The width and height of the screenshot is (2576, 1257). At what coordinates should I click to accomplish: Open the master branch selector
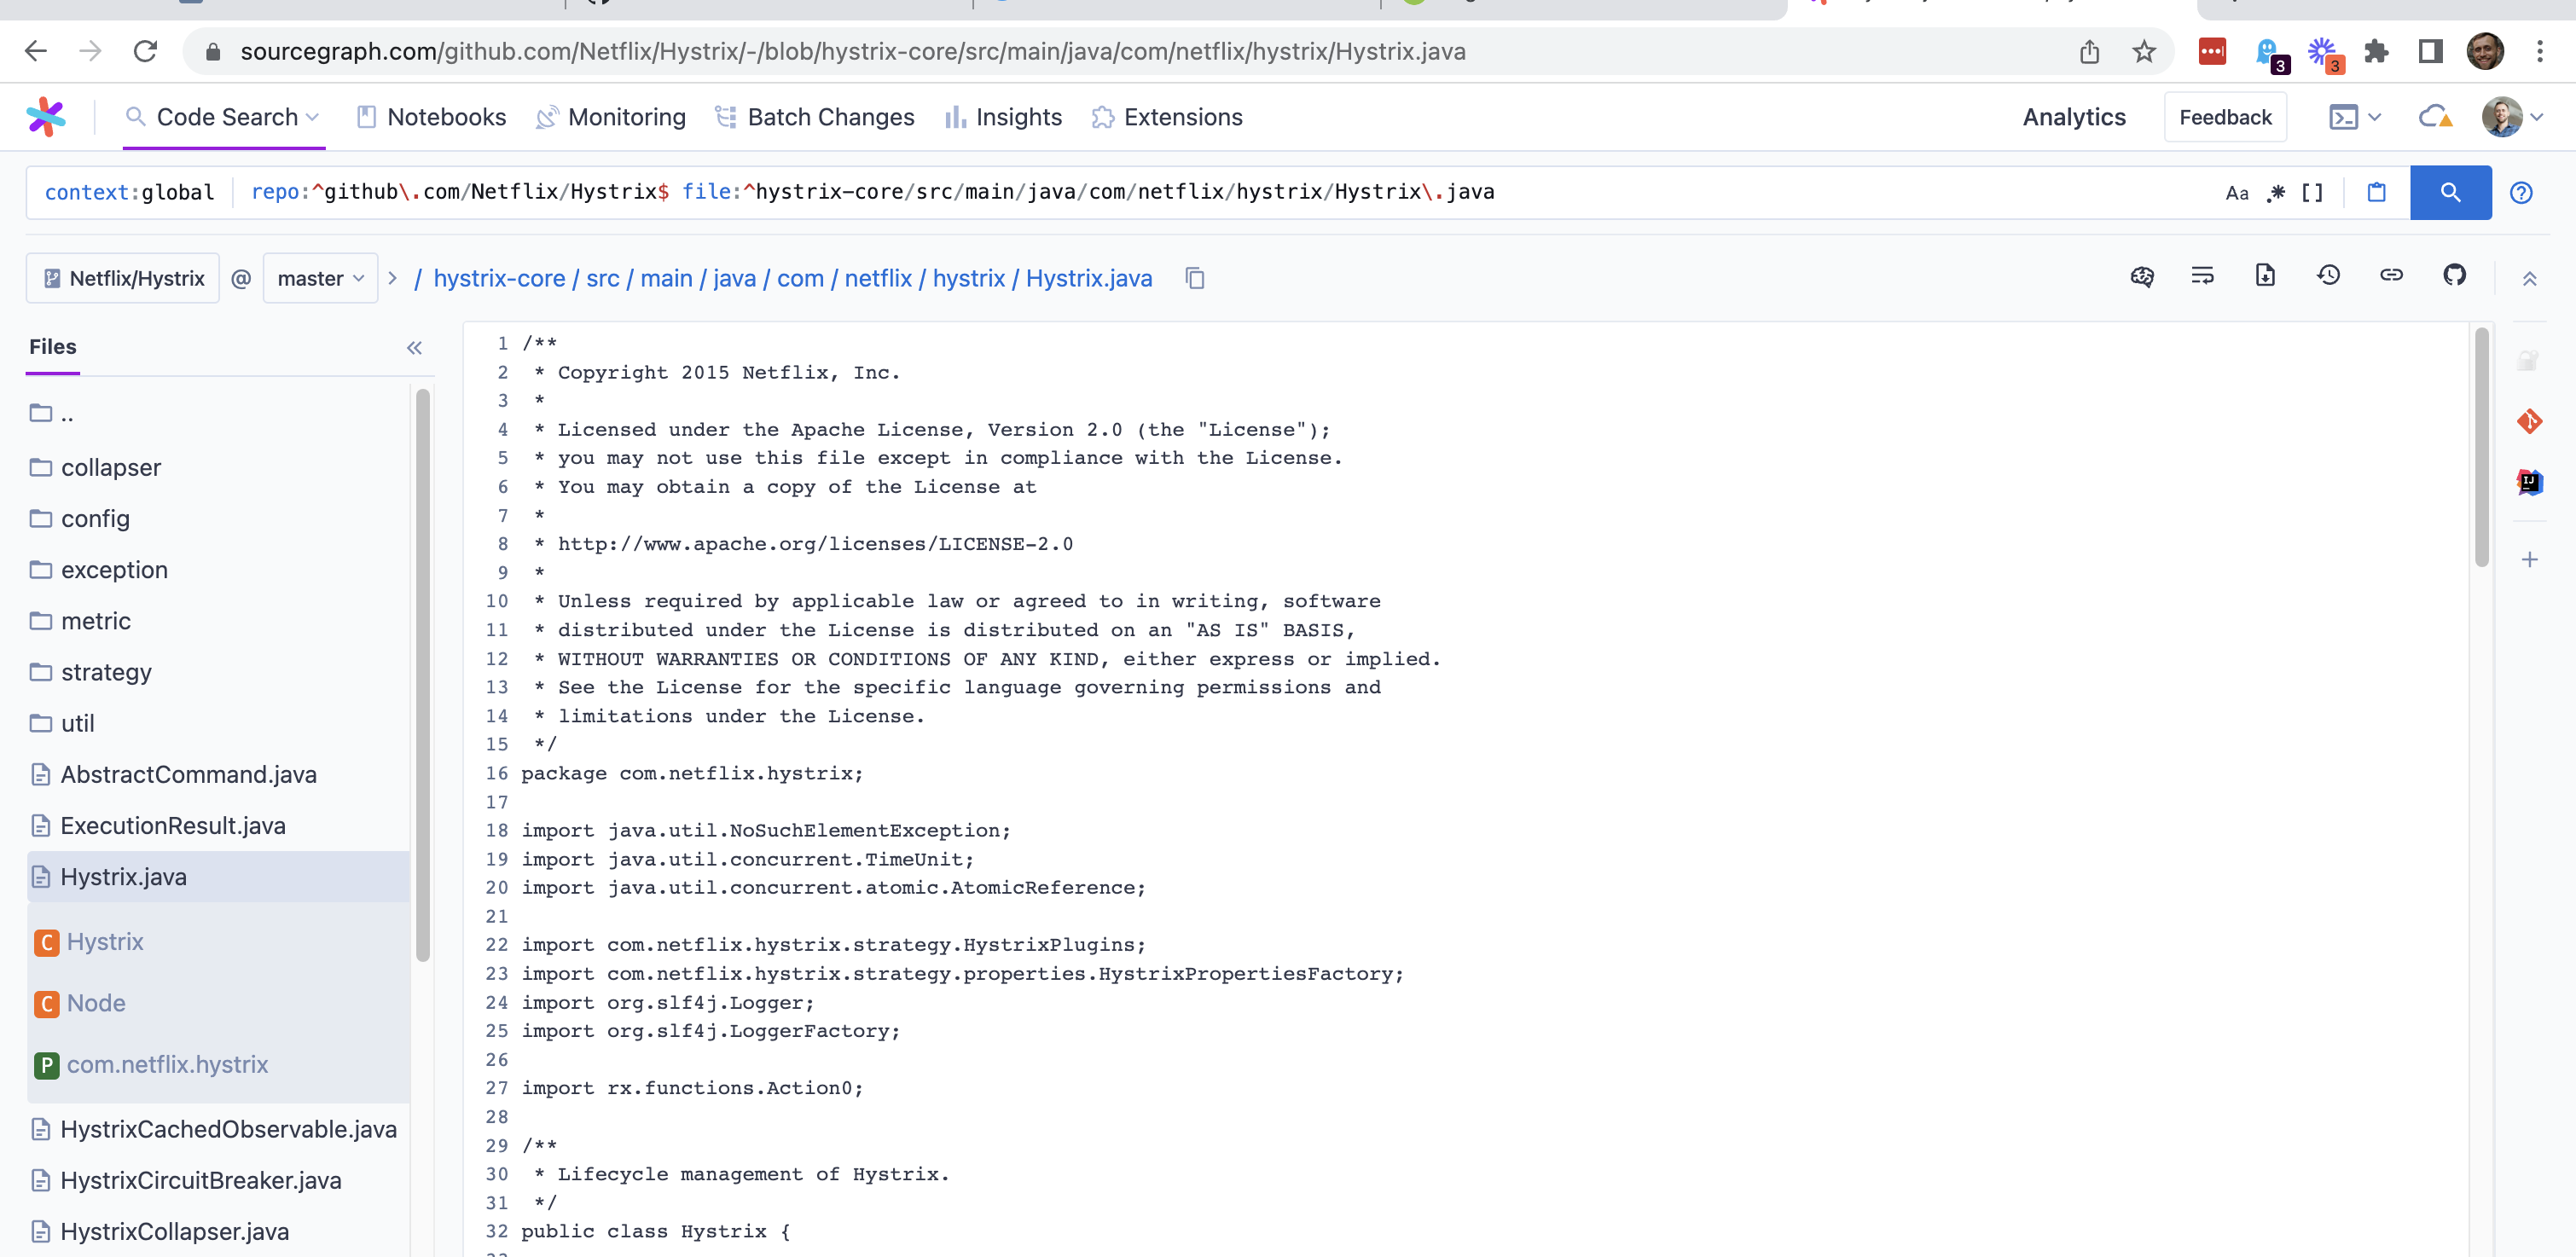318,278
